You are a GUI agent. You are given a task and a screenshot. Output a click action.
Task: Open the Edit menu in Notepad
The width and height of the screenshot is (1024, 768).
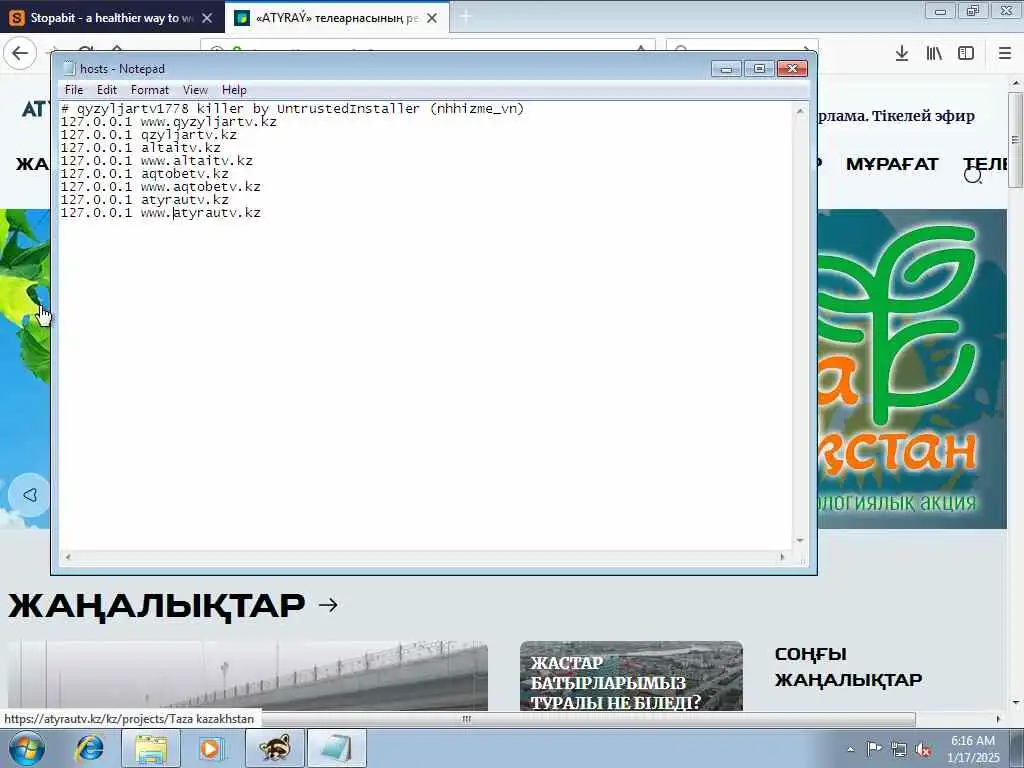pyautogui.click(x=106, y=90)
